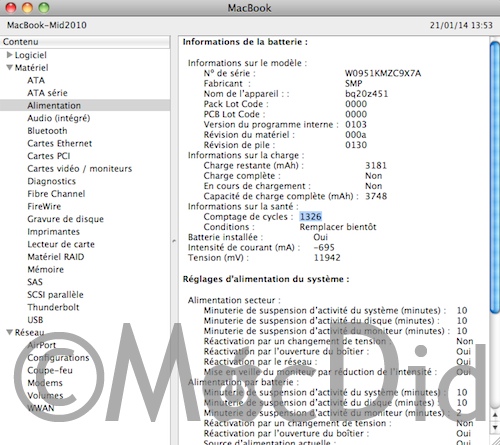Image resolution: width=500 pixels, height=445 pixels.
Task: Select WWAN entry
Action: pyautogui.click(x=41, y=408)
